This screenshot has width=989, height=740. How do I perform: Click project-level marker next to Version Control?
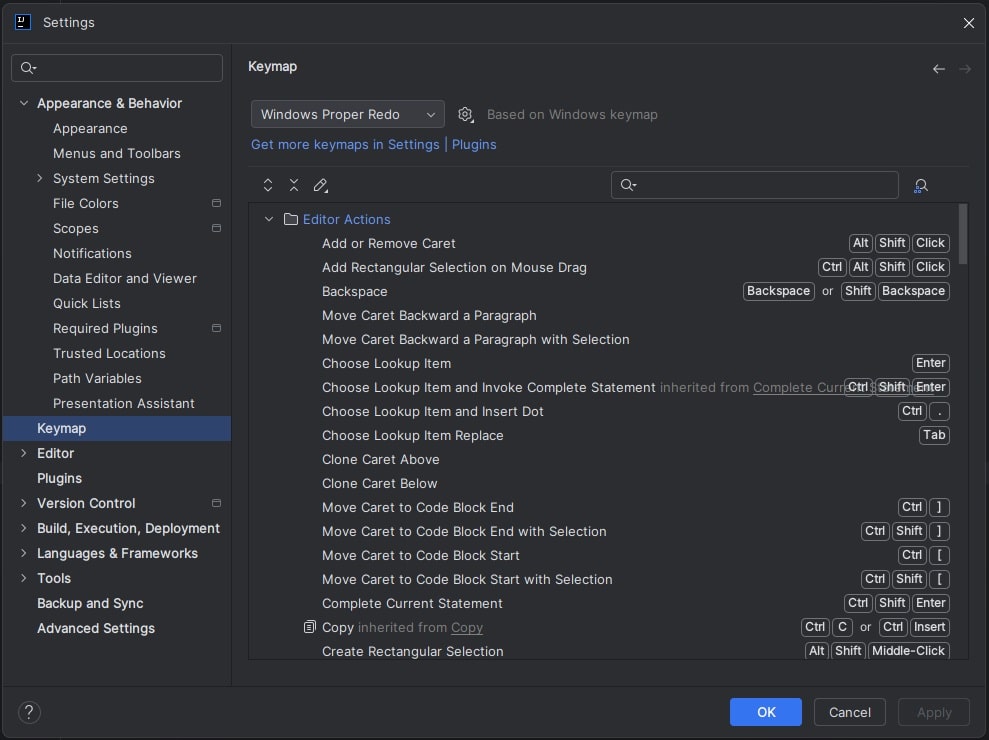216,503
